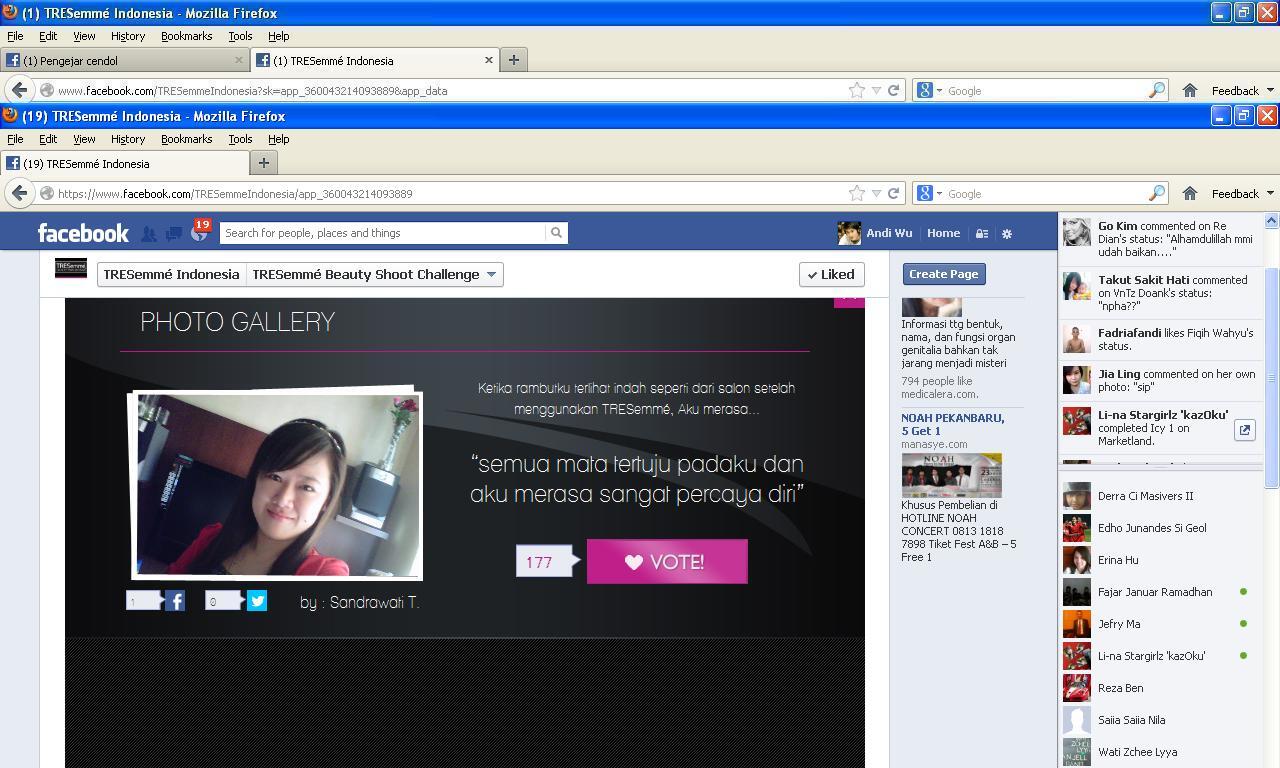This screenshot has width=1280, height=768.
Task: Open privacy shortcuts lock icon
Action: tap(982, 234)
